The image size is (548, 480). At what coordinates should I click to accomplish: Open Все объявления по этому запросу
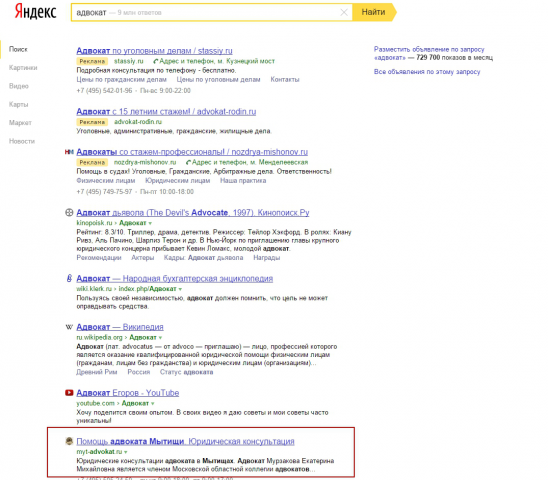427,72
